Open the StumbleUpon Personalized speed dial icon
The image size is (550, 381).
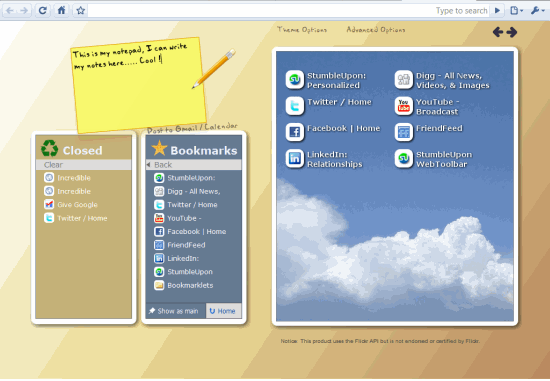[295, 80]
